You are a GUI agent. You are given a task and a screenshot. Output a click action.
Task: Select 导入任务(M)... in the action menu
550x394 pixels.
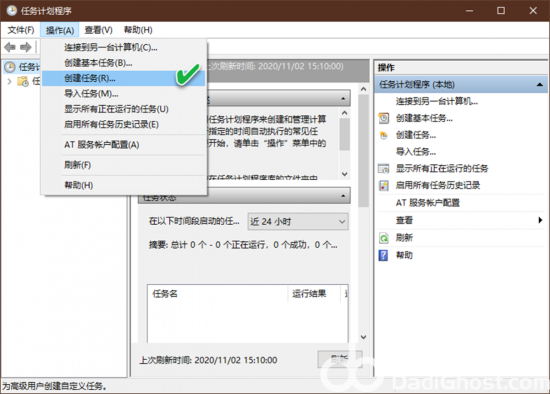(123, 94)
